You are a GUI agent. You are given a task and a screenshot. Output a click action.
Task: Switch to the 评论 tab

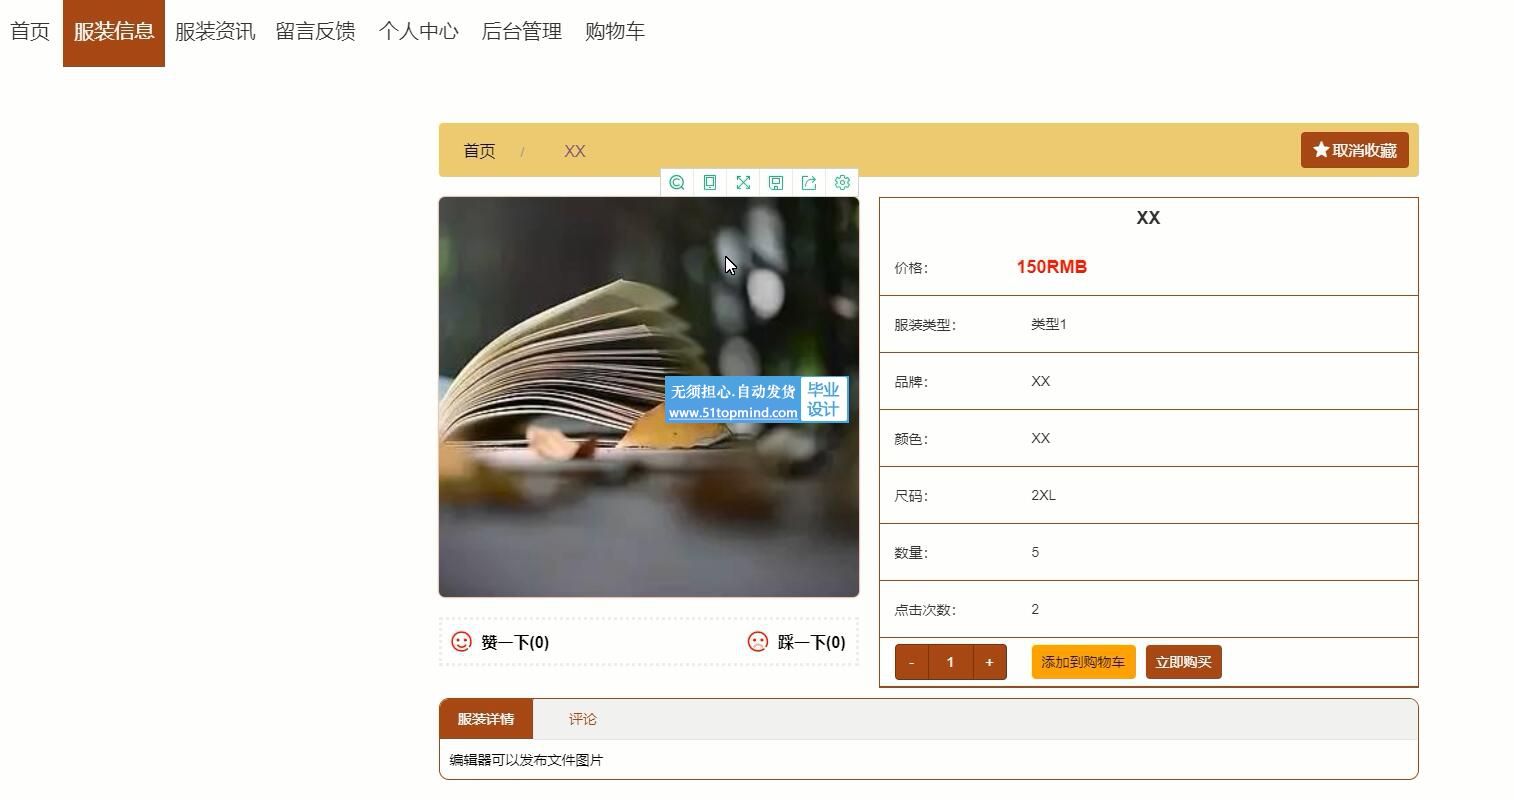[582, 719]
